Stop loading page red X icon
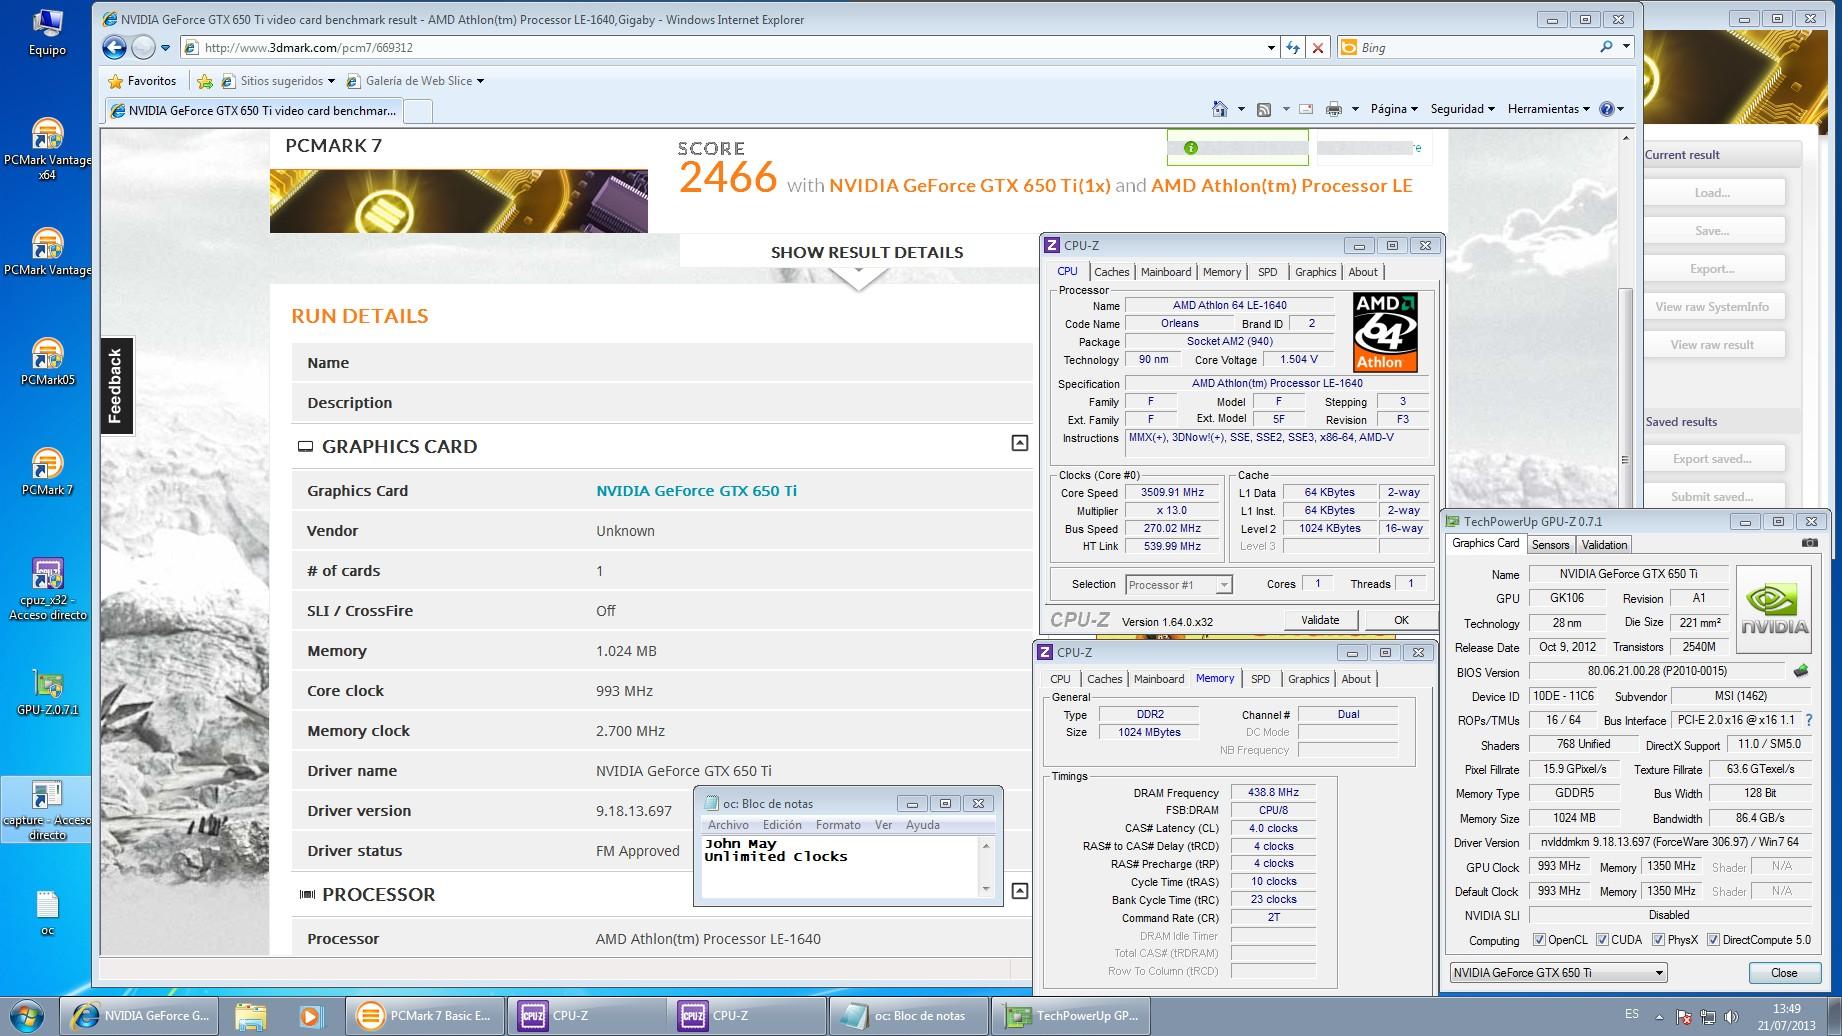The width and height of the screenshot is (1842, 1036). [x=1318, y=47]
